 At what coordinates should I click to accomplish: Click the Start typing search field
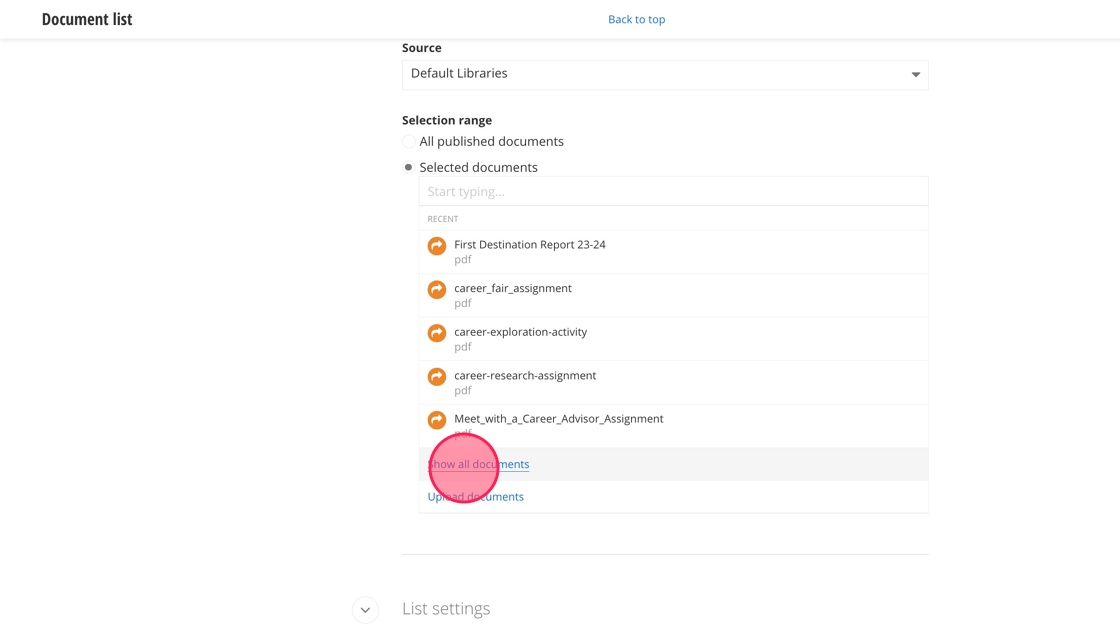pyautogui.click(x=673, y=192)
